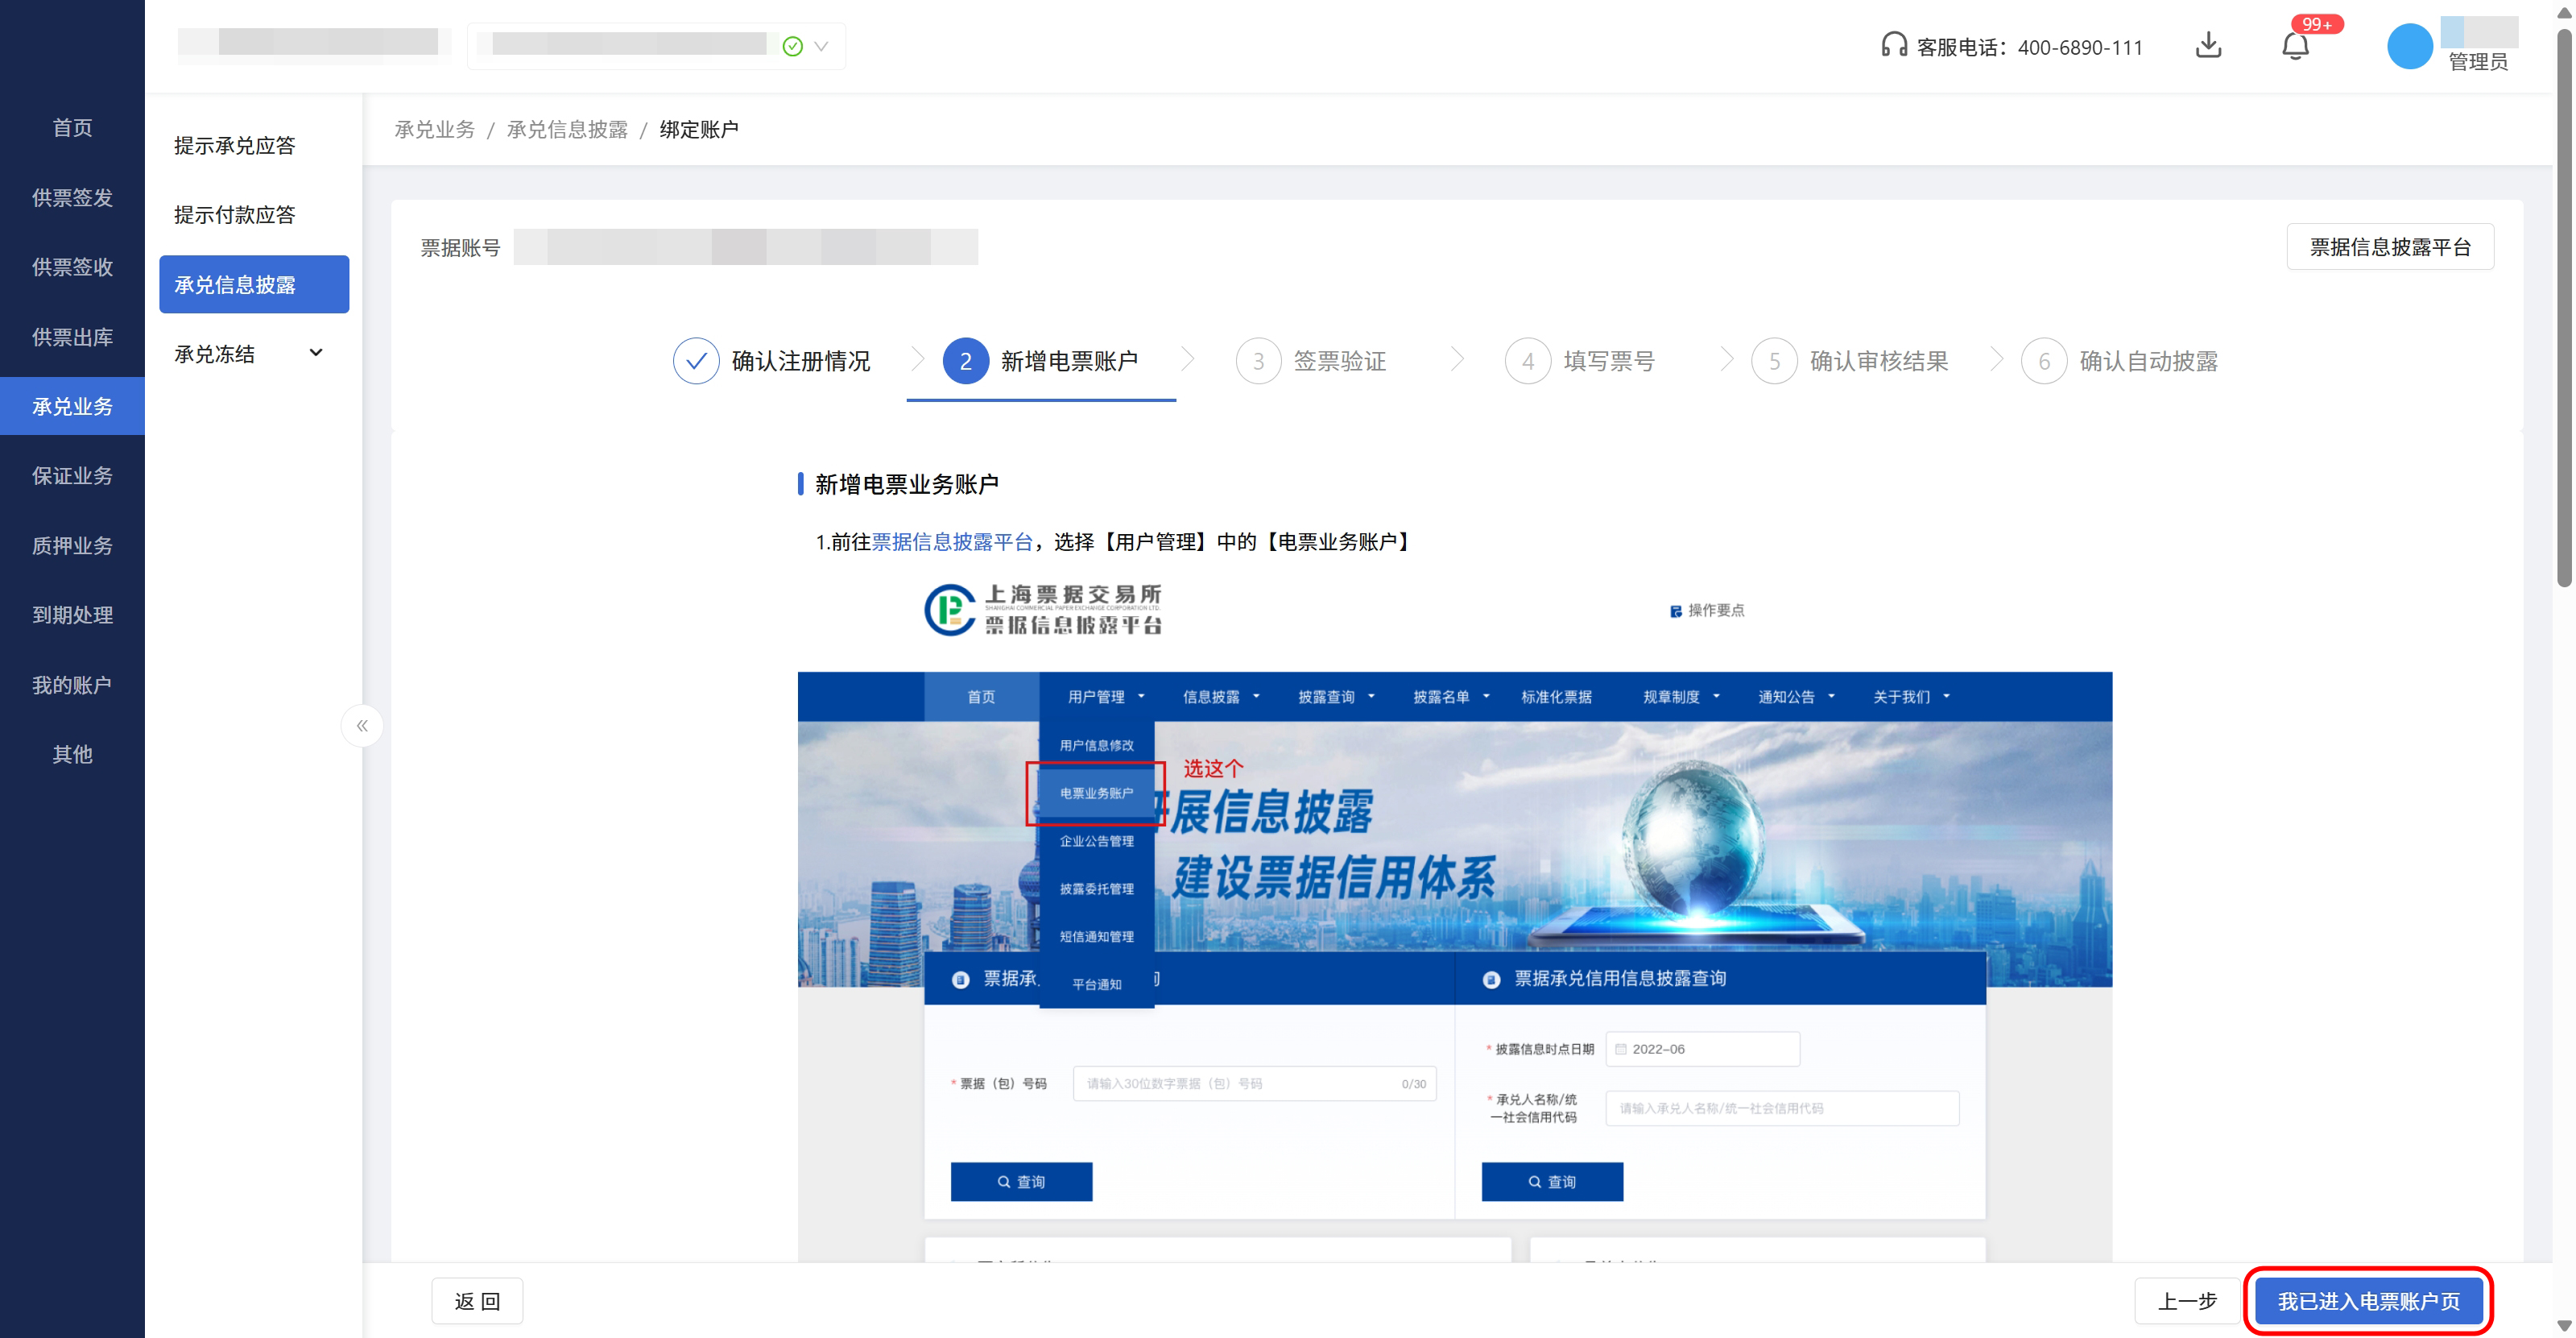Open the 票据信息披露平台 hyperlink in instructions
Image resolution: width=2576 pixels, height=1338 pixels.
pos(951,542)
